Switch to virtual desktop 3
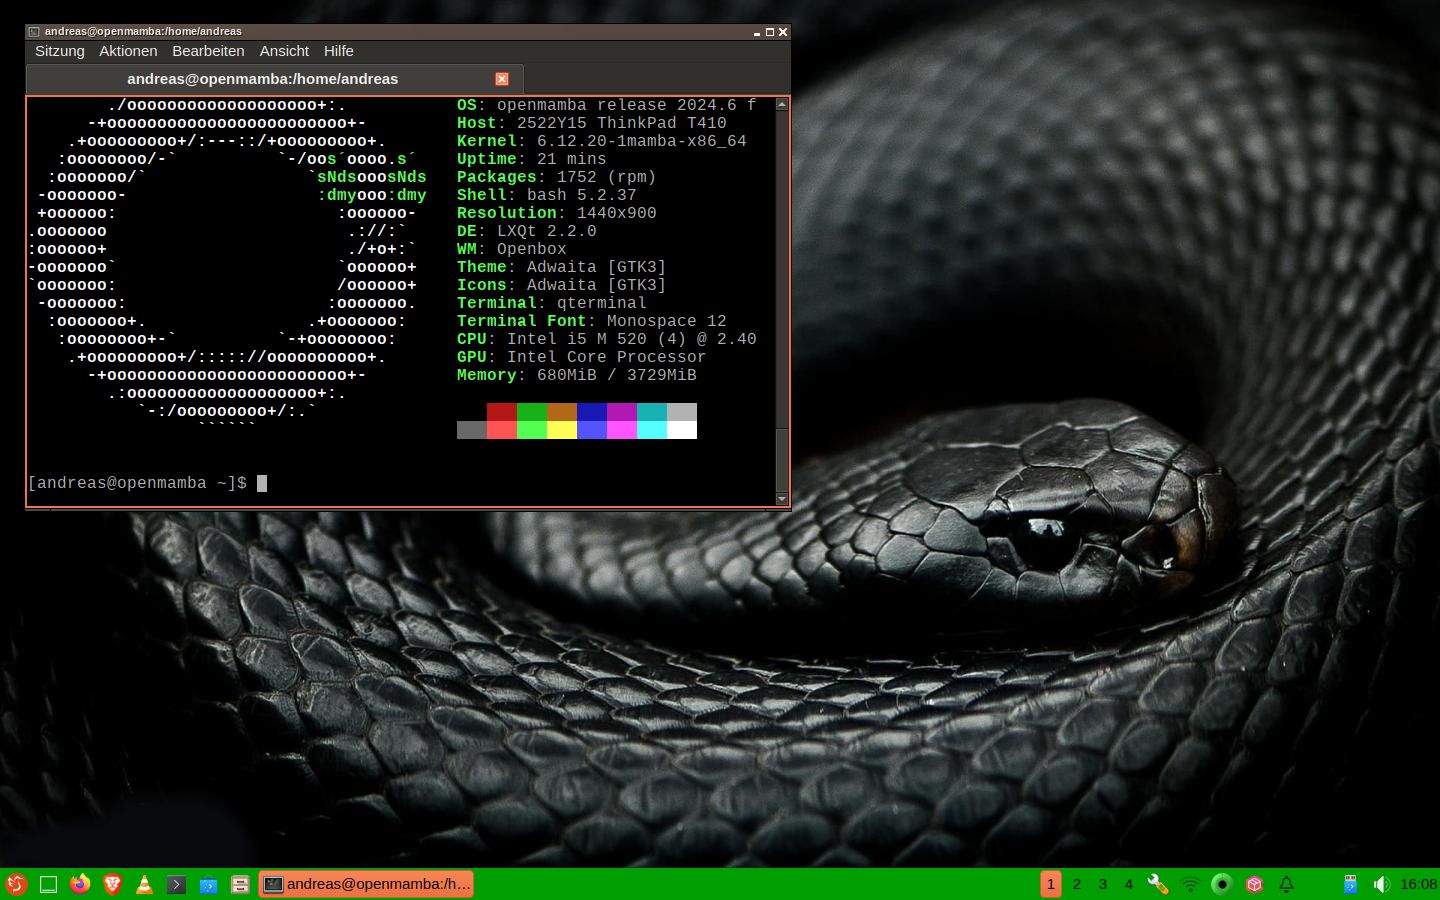The width and height of the screenshot is (1440, 900). click(1103, 884)
